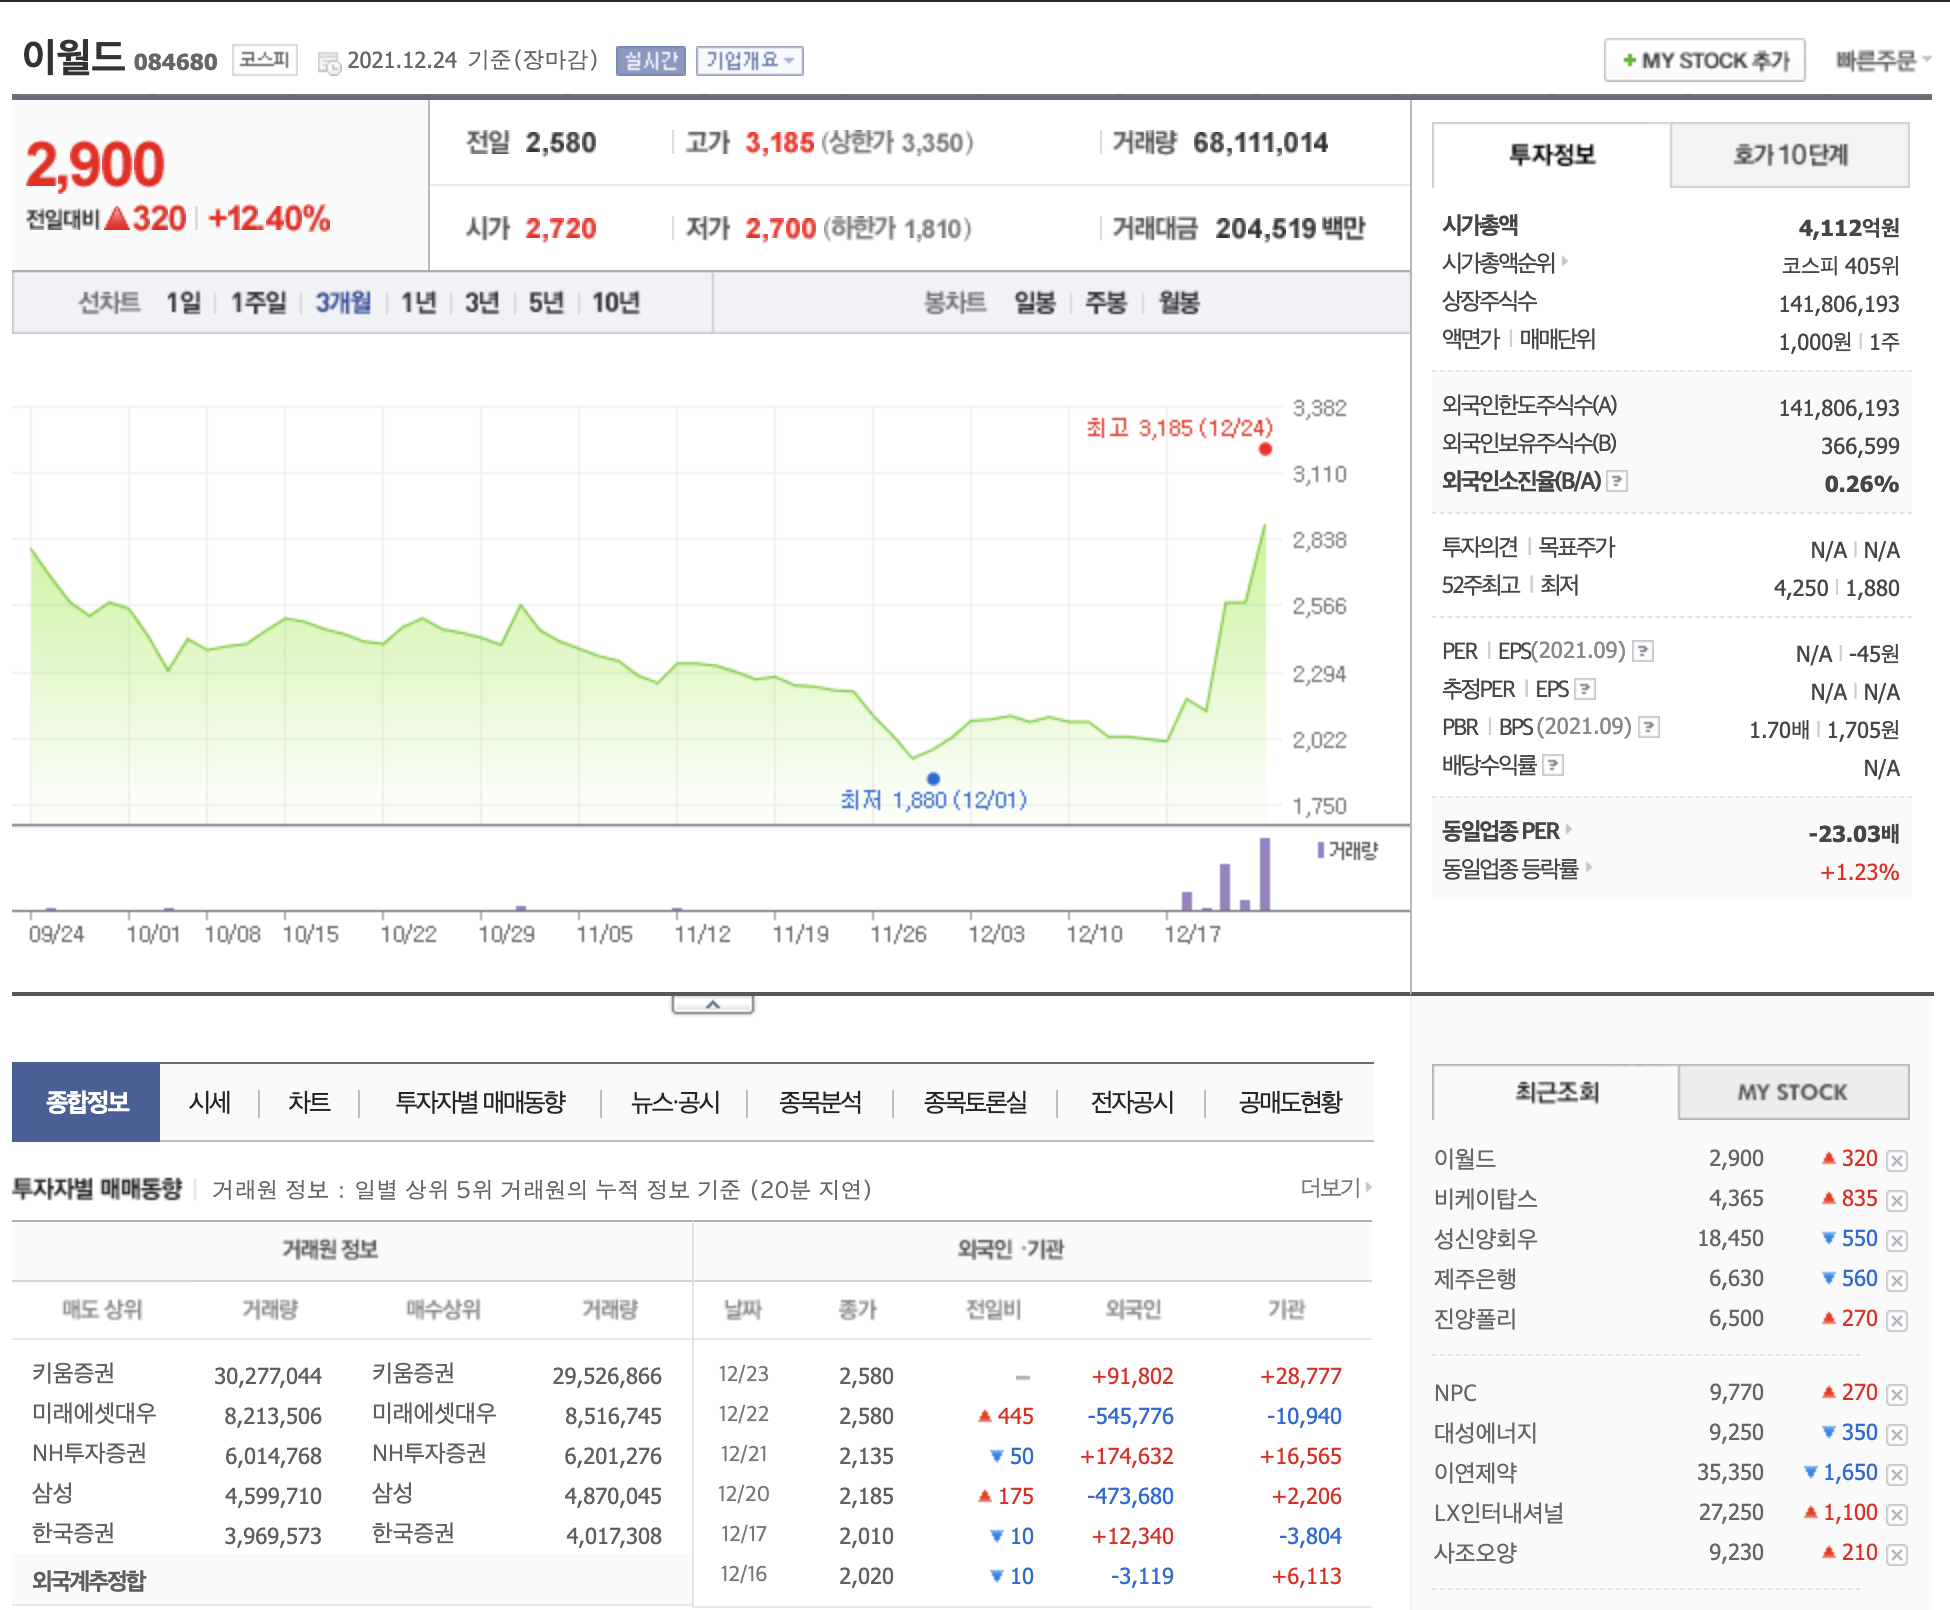Add stock with MY STOCK 추가 button
Viewport: 1950px width, 1610px height.
click(x=1704, y=61)
